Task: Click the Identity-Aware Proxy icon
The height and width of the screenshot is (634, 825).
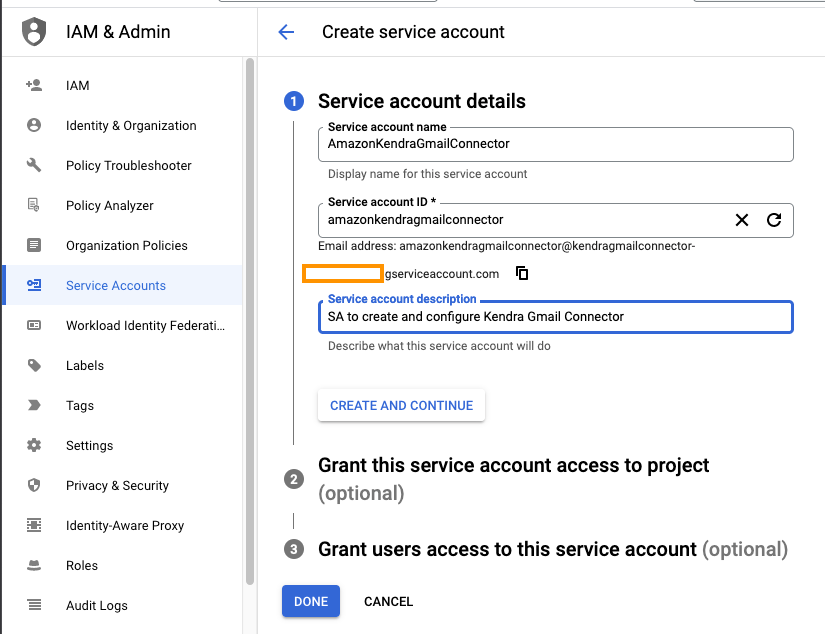Action: point(34,525)
